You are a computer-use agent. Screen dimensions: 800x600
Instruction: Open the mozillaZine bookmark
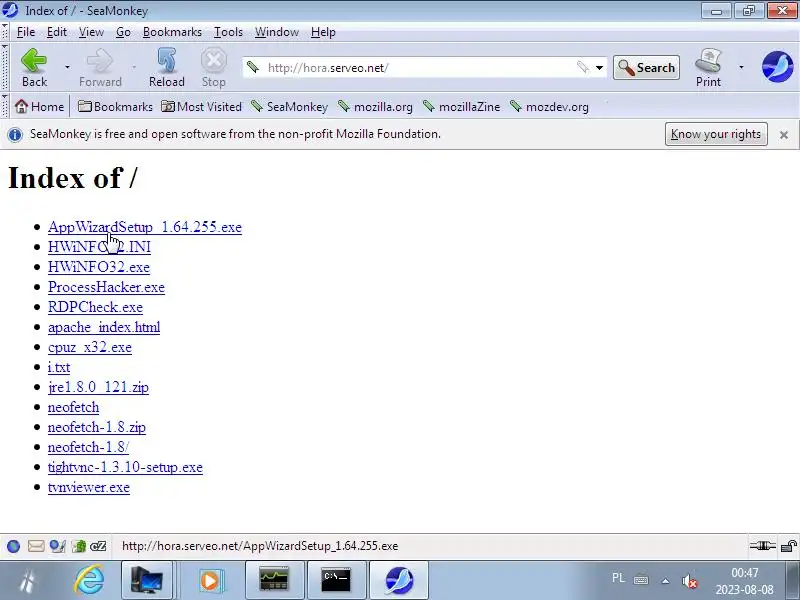pyautogui.click(x=462, y=107)
